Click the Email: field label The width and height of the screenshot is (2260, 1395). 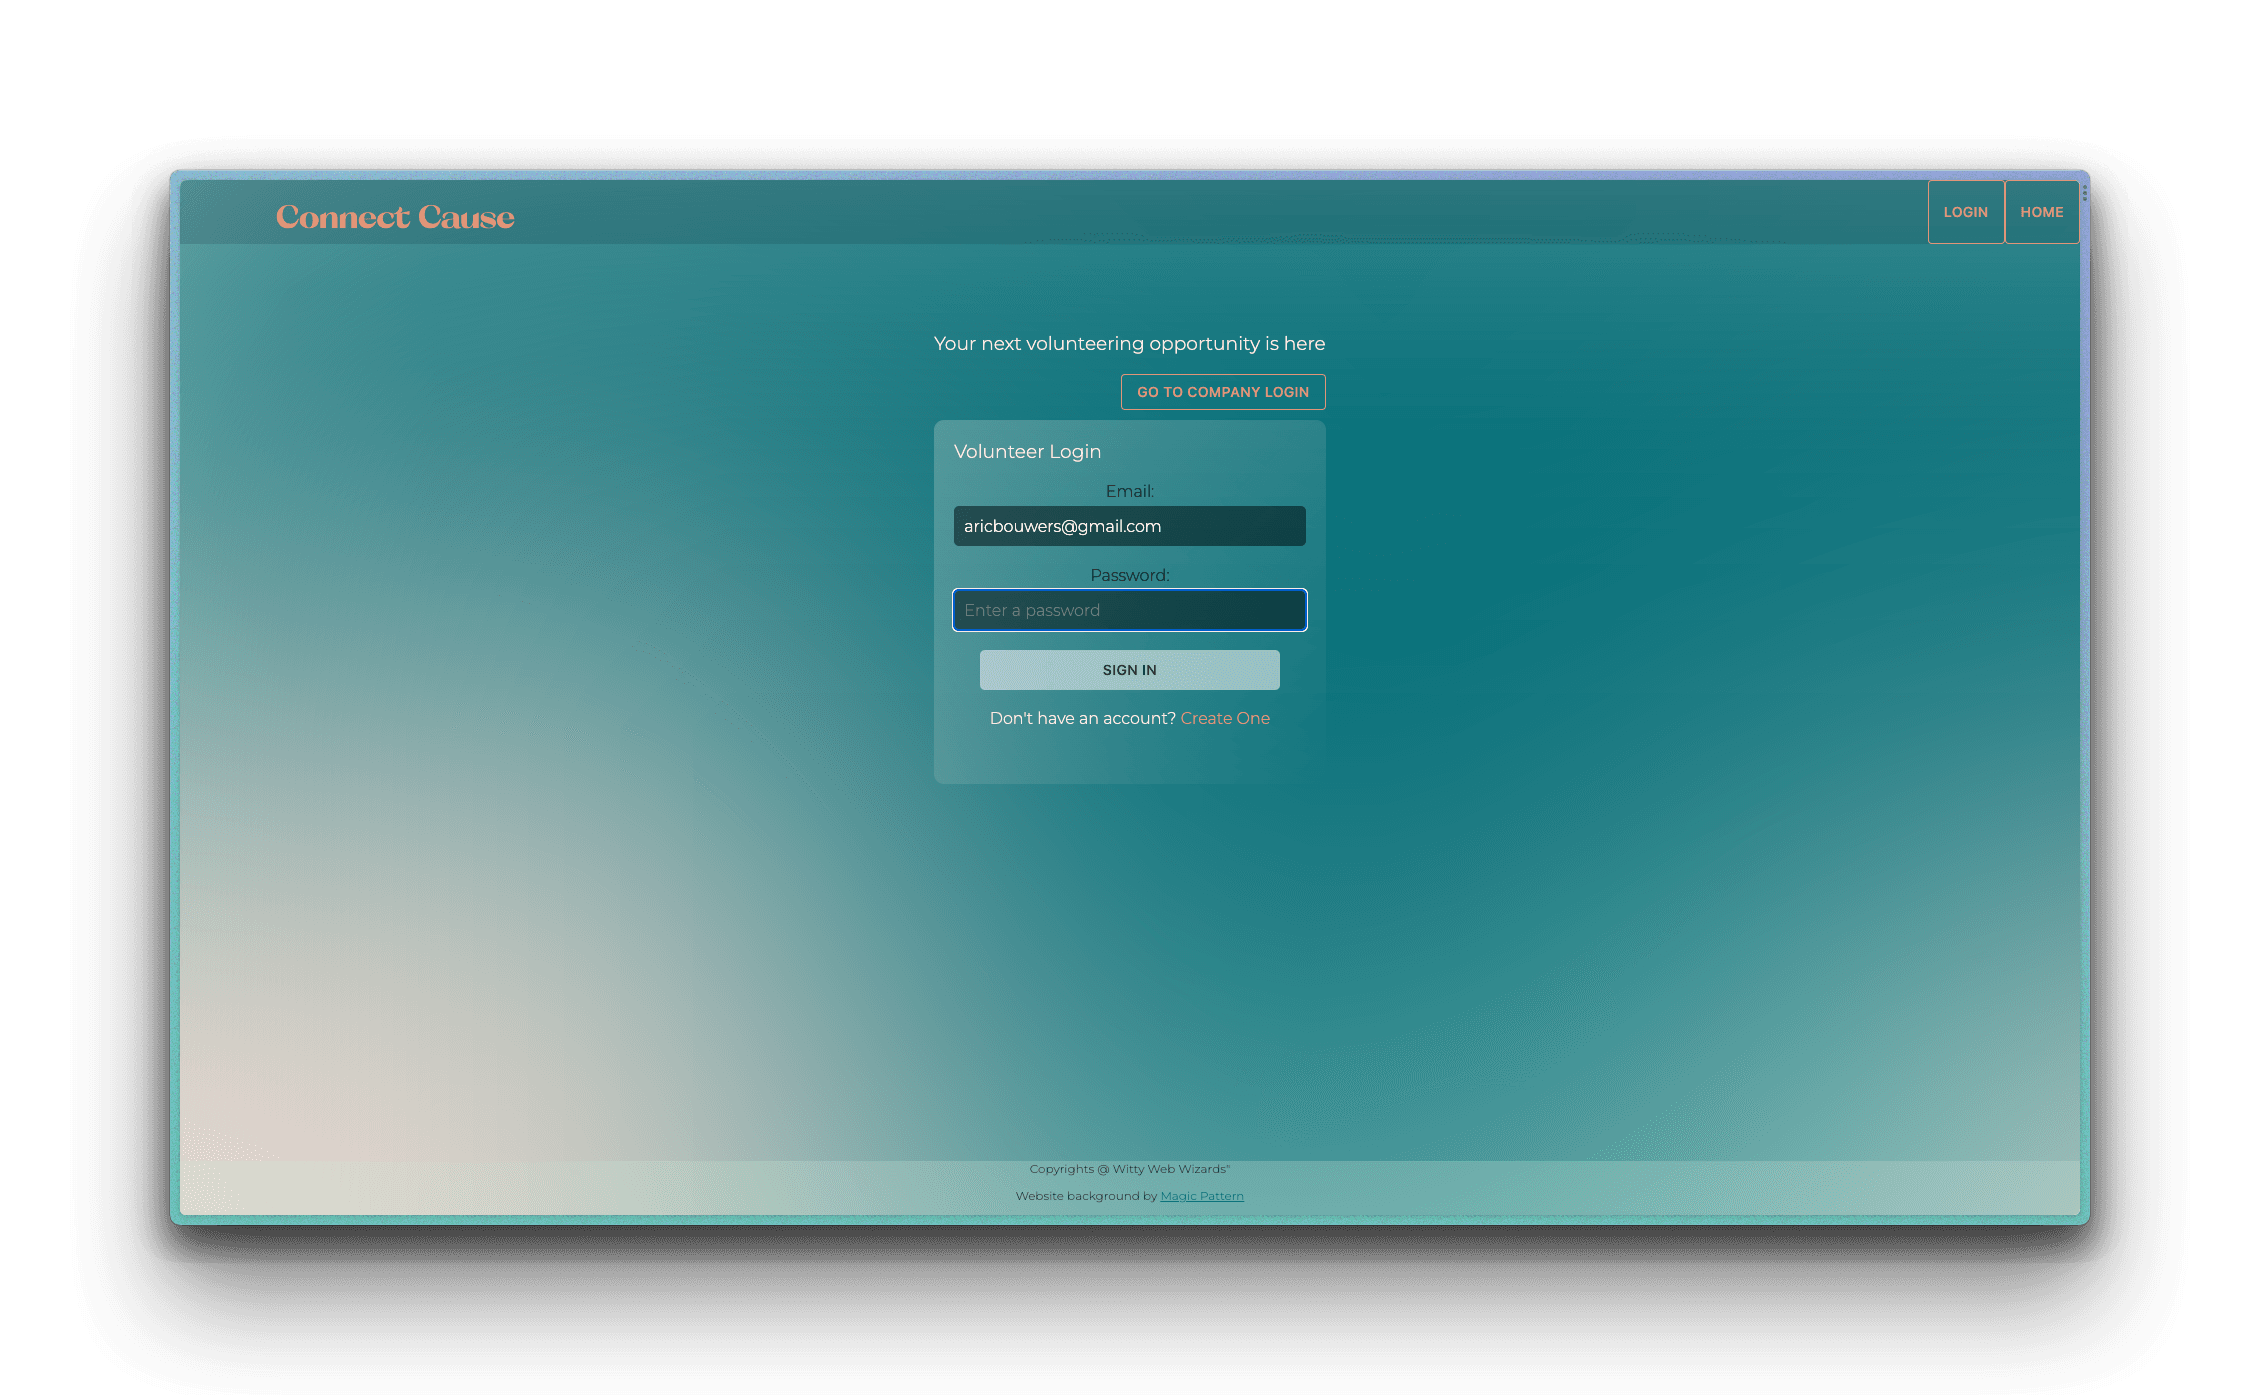pyautogui.click(x=1129, y=491)
